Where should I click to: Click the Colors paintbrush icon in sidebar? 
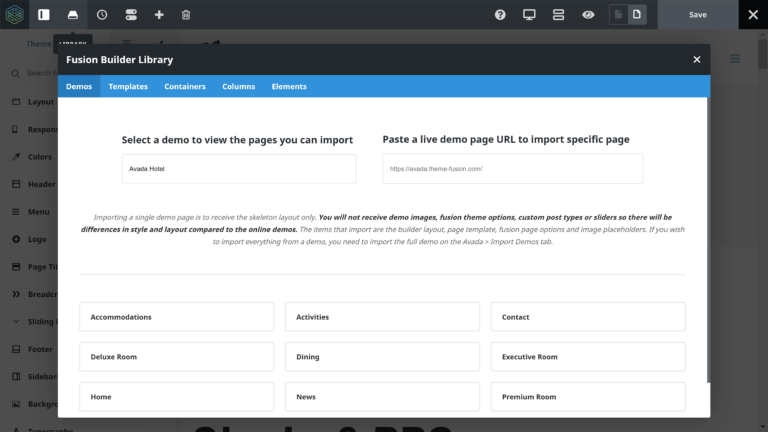point(16,157)
